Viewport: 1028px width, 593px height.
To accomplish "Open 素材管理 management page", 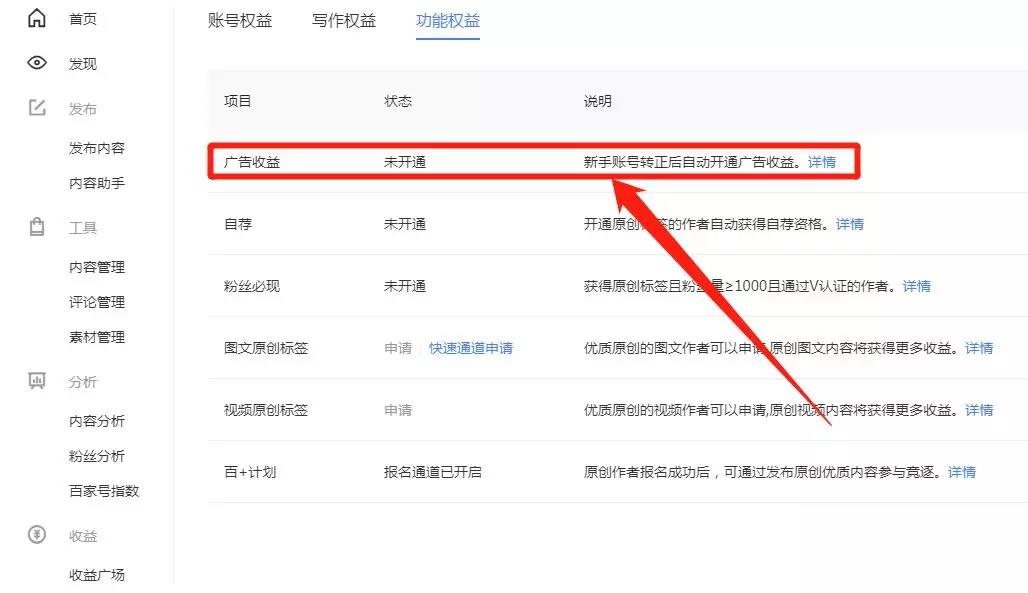I will tap(97, 337).
